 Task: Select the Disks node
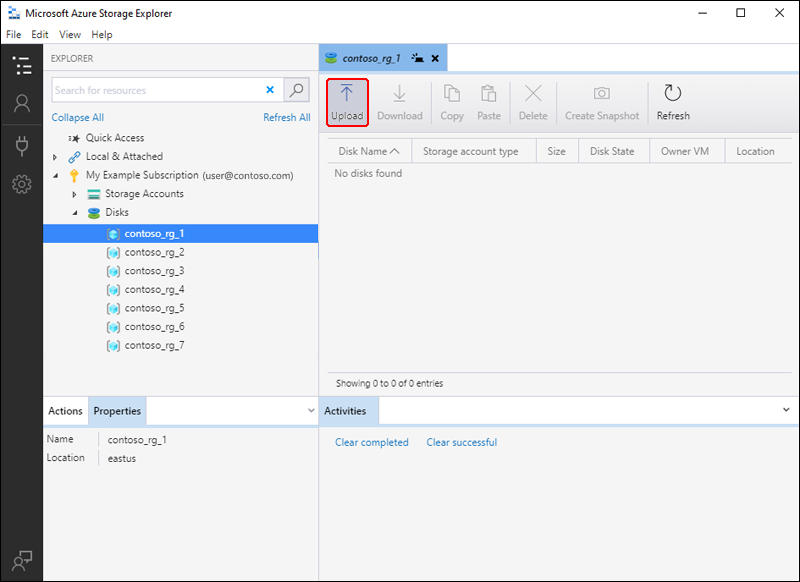point(117,212)
